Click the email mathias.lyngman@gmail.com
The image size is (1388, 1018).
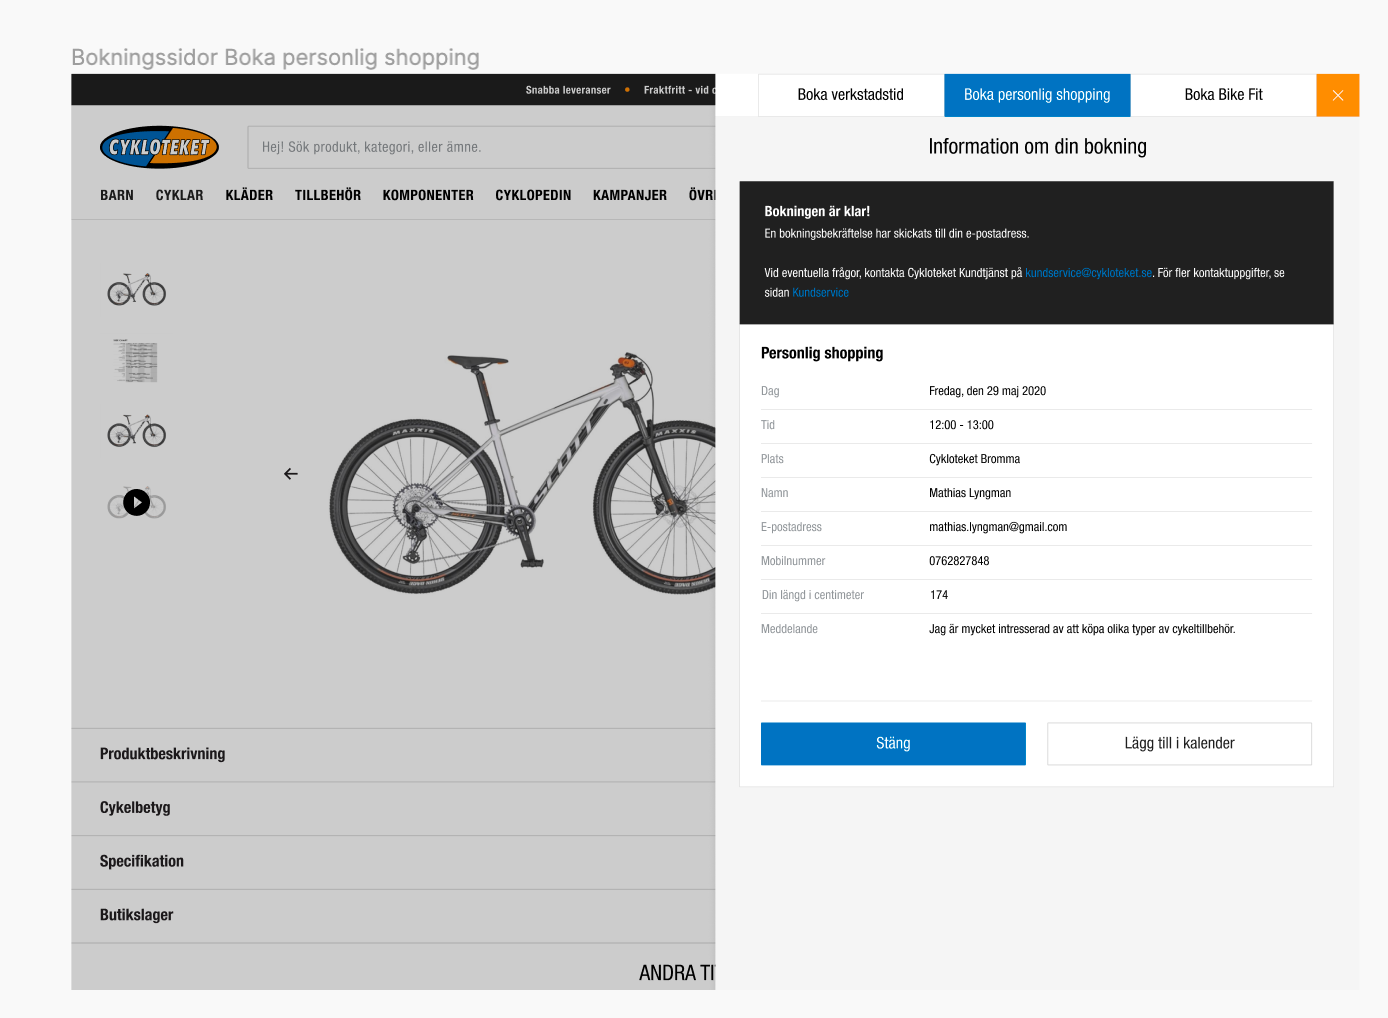click(x=998, y=527)
